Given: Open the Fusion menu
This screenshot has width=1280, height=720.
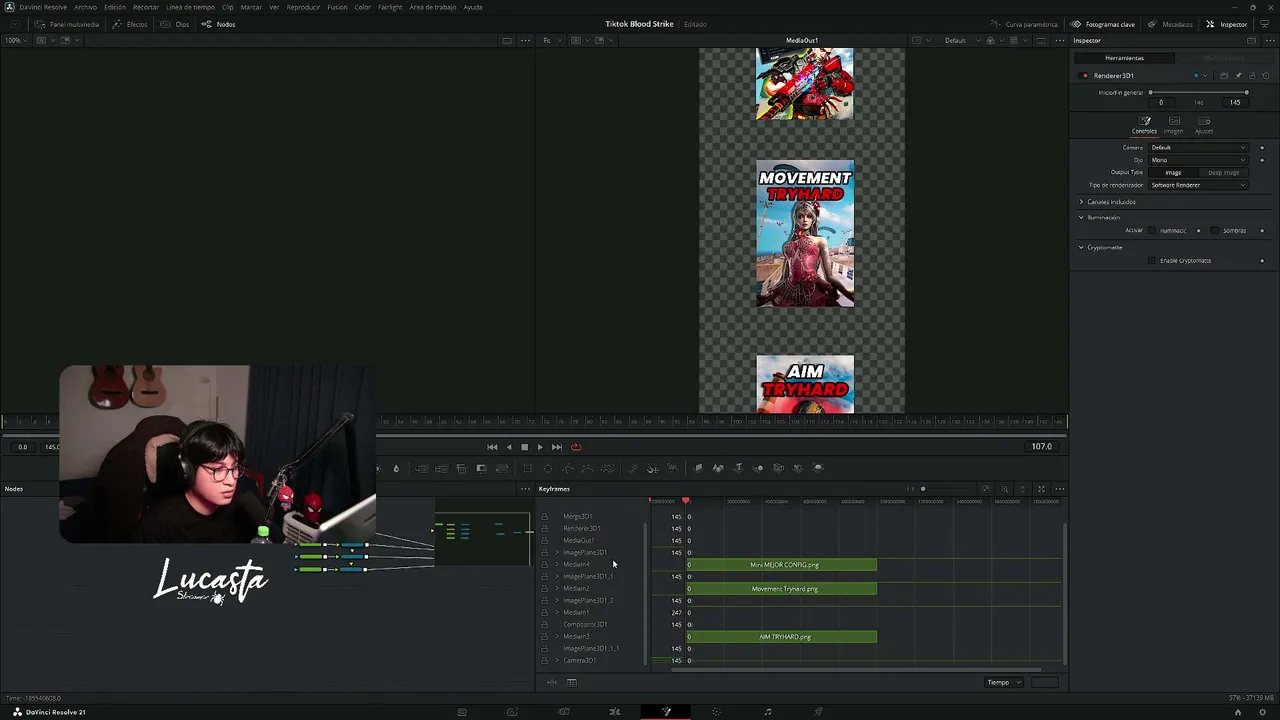Looking at the screenshot, I should pyautogui.click(x=337, y=7).
